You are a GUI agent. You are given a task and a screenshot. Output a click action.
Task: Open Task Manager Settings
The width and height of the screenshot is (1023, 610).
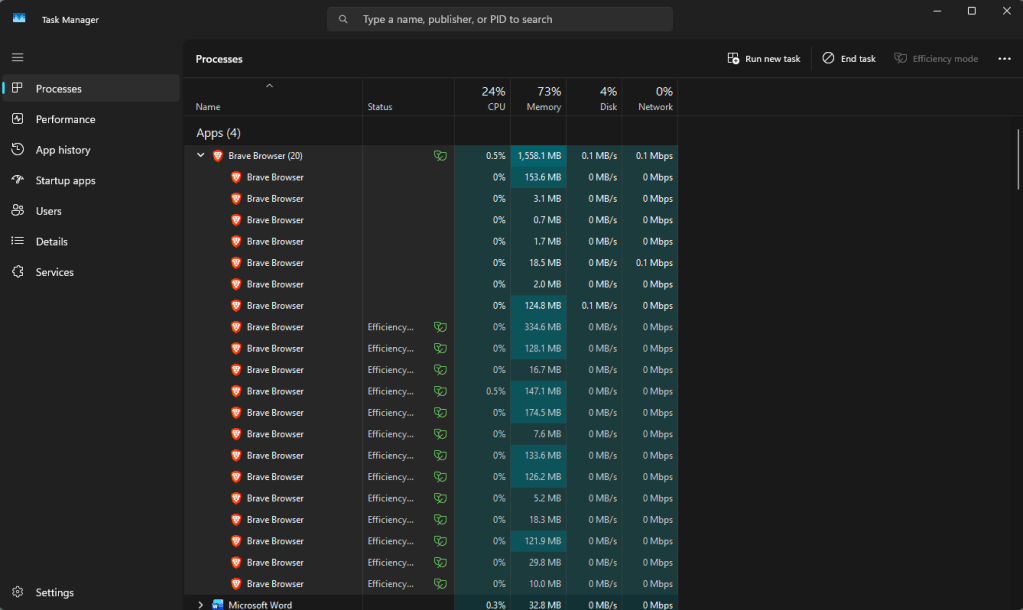click(x=91, y=592)
